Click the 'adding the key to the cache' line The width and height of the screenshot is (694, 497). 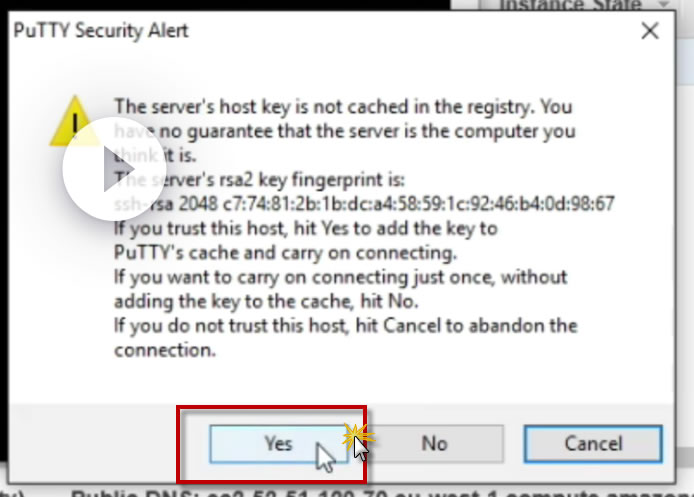[266, 301]
